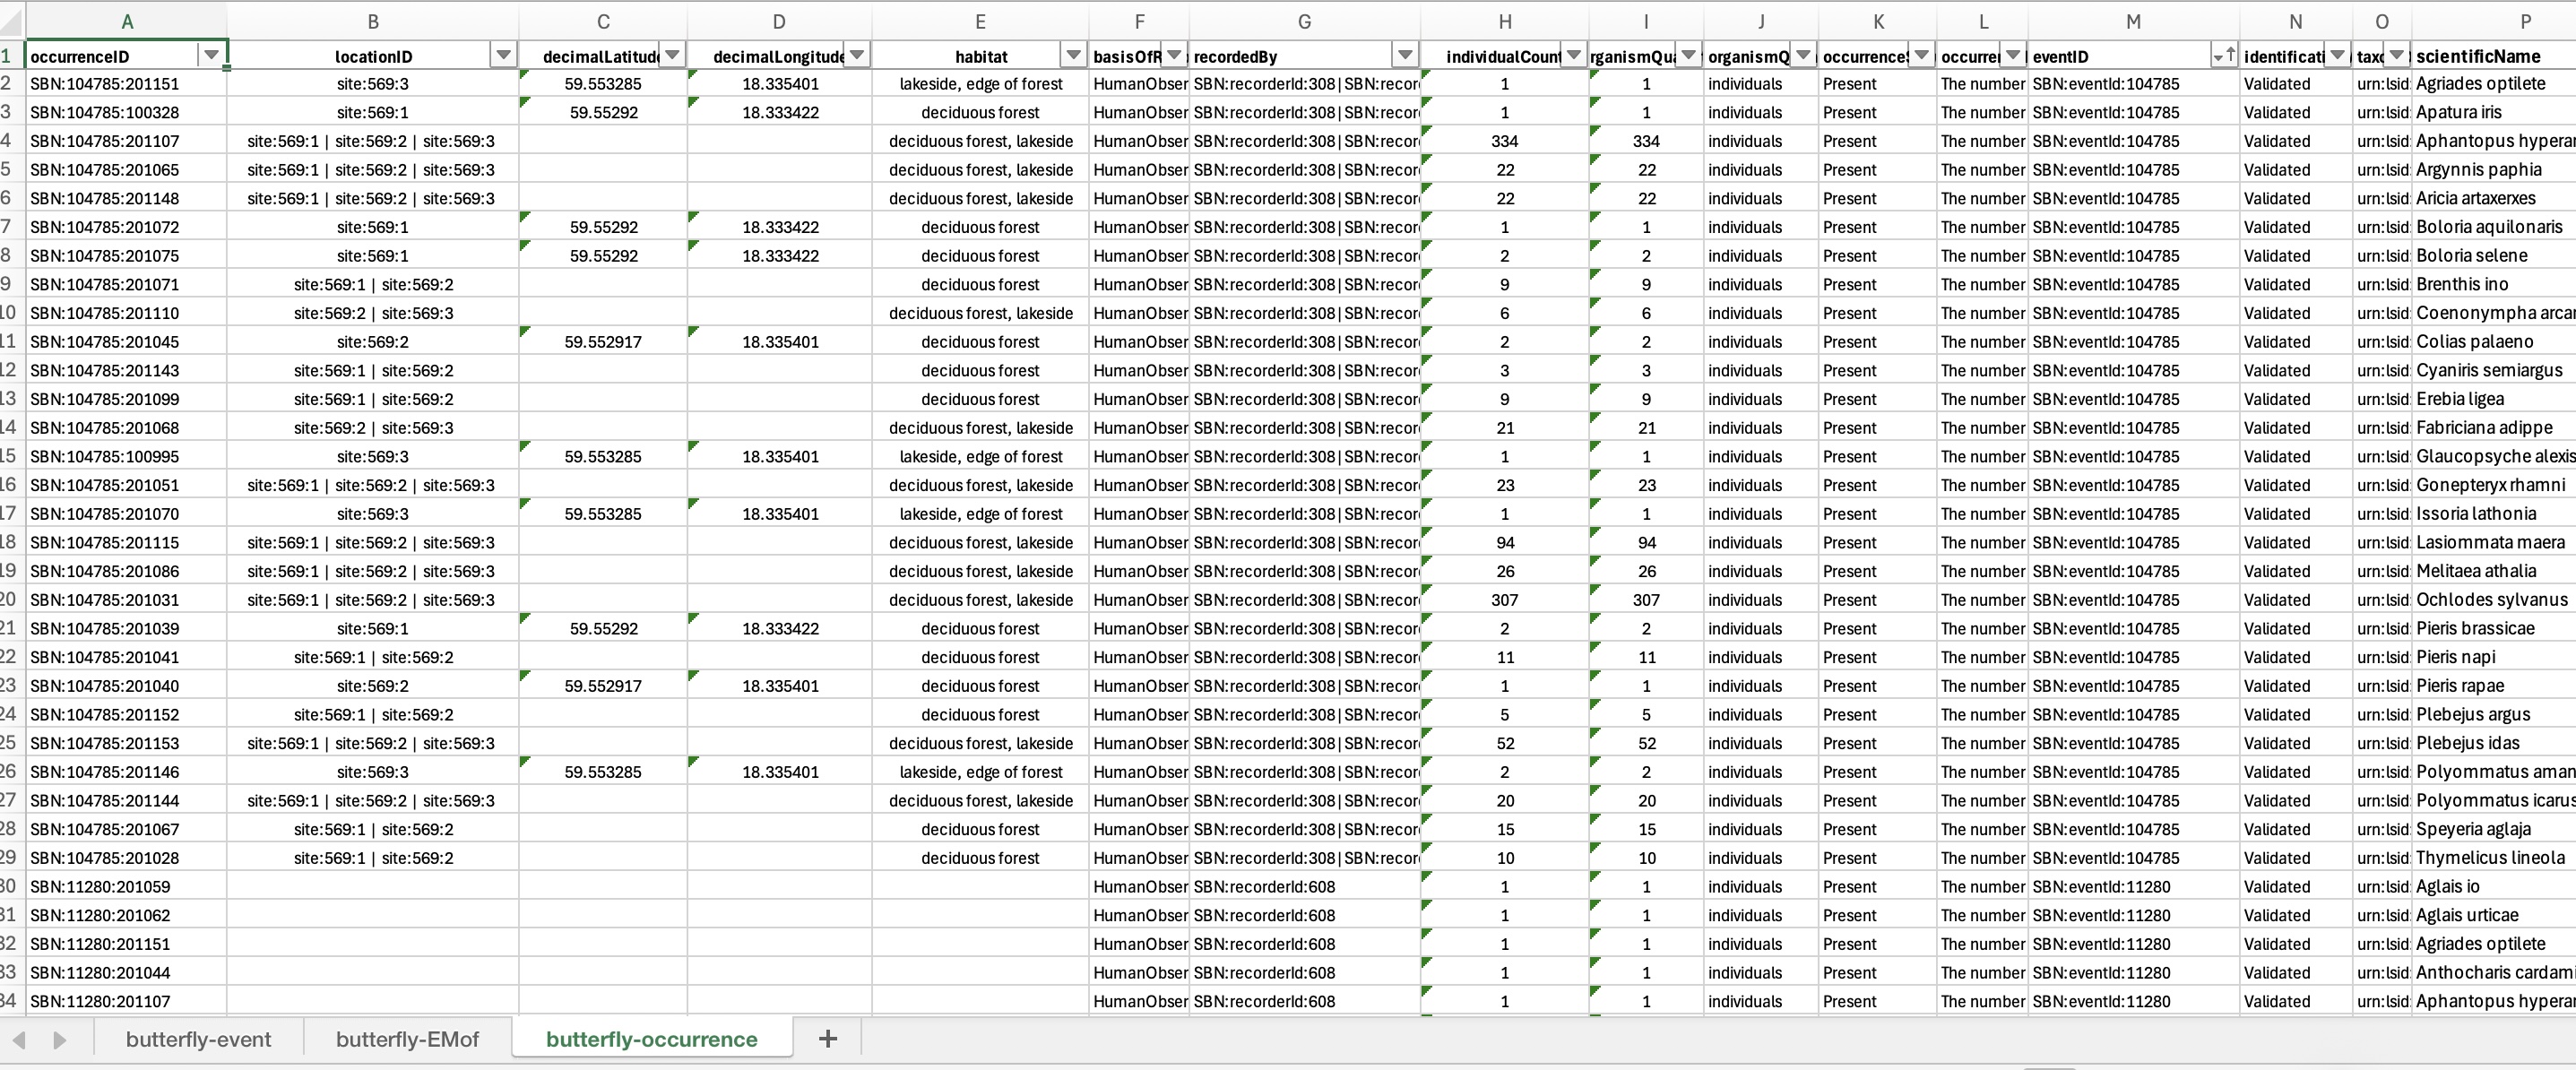Click the filter icon on individualCount header

1573,55
